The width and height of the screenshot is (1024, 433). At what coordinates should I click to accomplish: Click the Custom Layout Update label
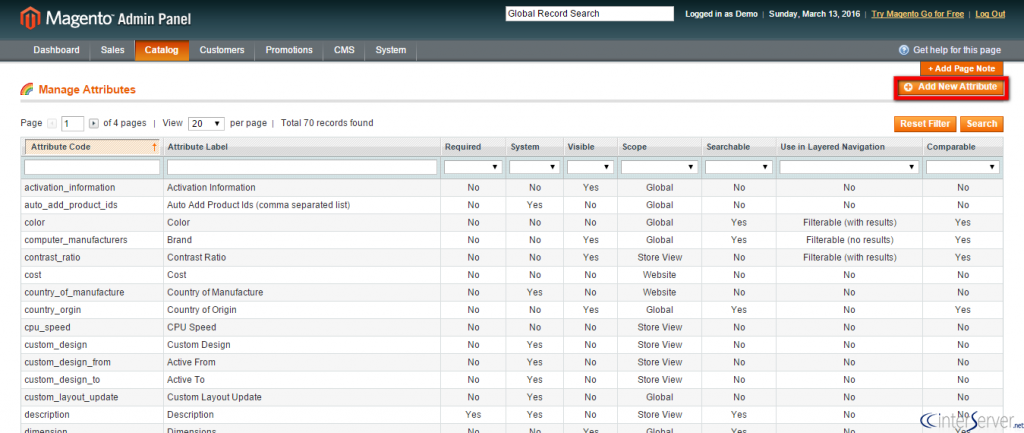(x=215, y=397)
